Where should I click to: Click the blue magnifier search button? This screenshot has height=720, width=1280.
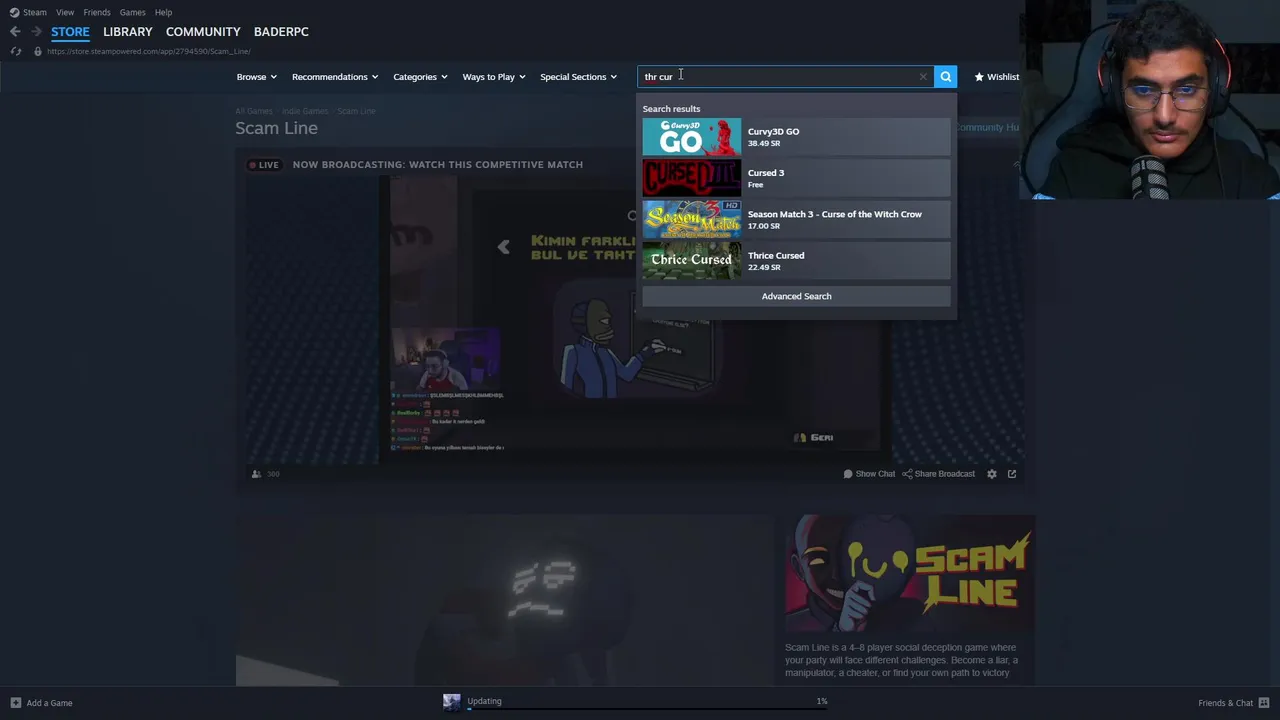pos(945,77)
